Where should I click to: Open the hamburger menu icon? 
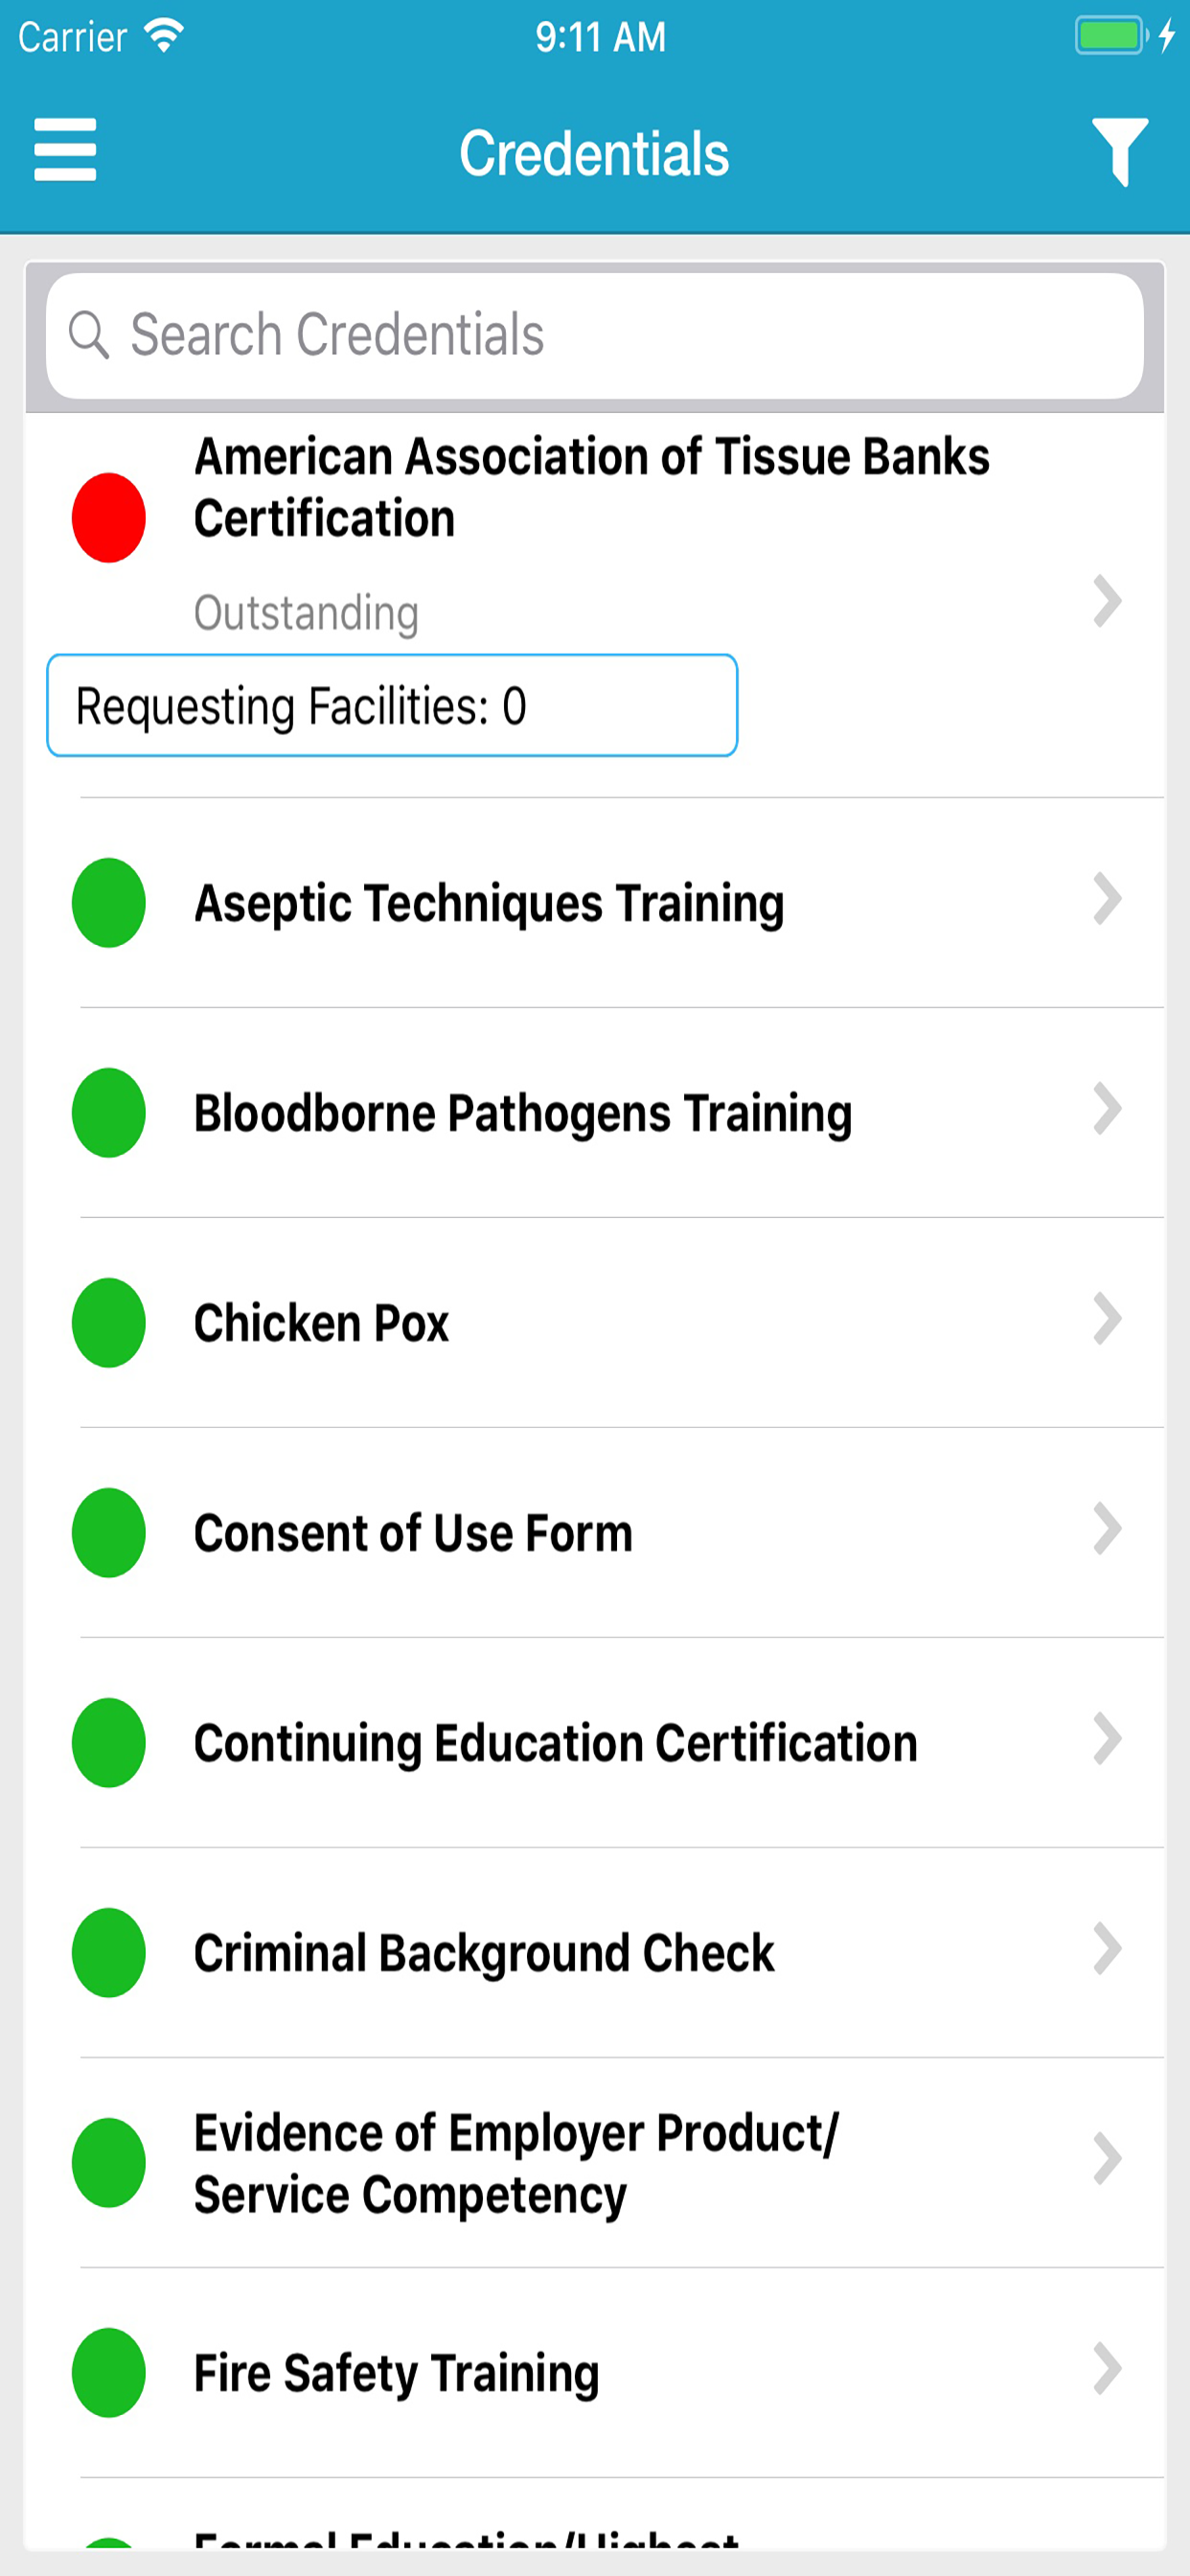click(65, 150)
